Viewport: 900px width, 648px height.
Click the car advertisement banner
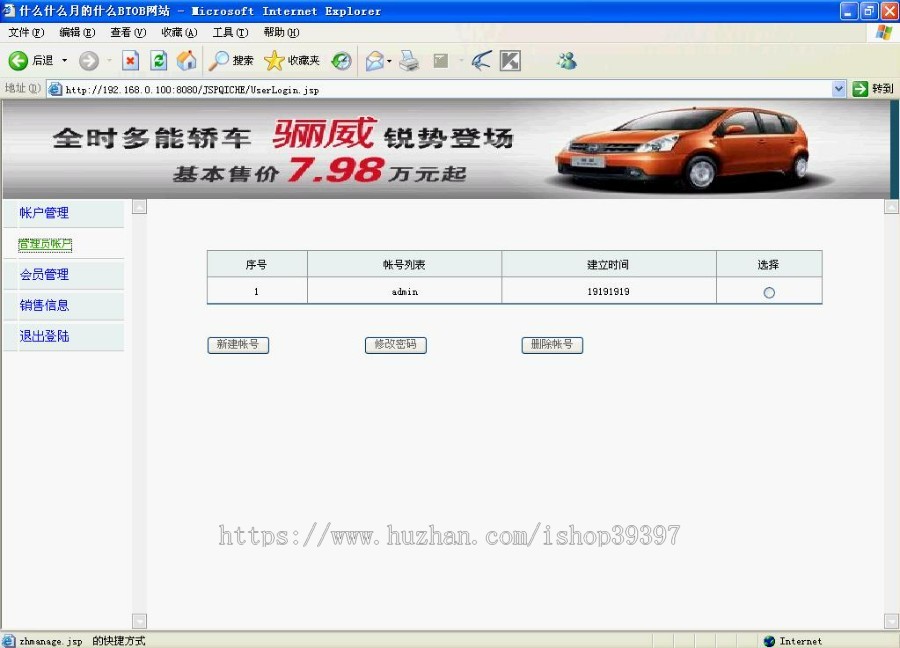pos(447,149)
